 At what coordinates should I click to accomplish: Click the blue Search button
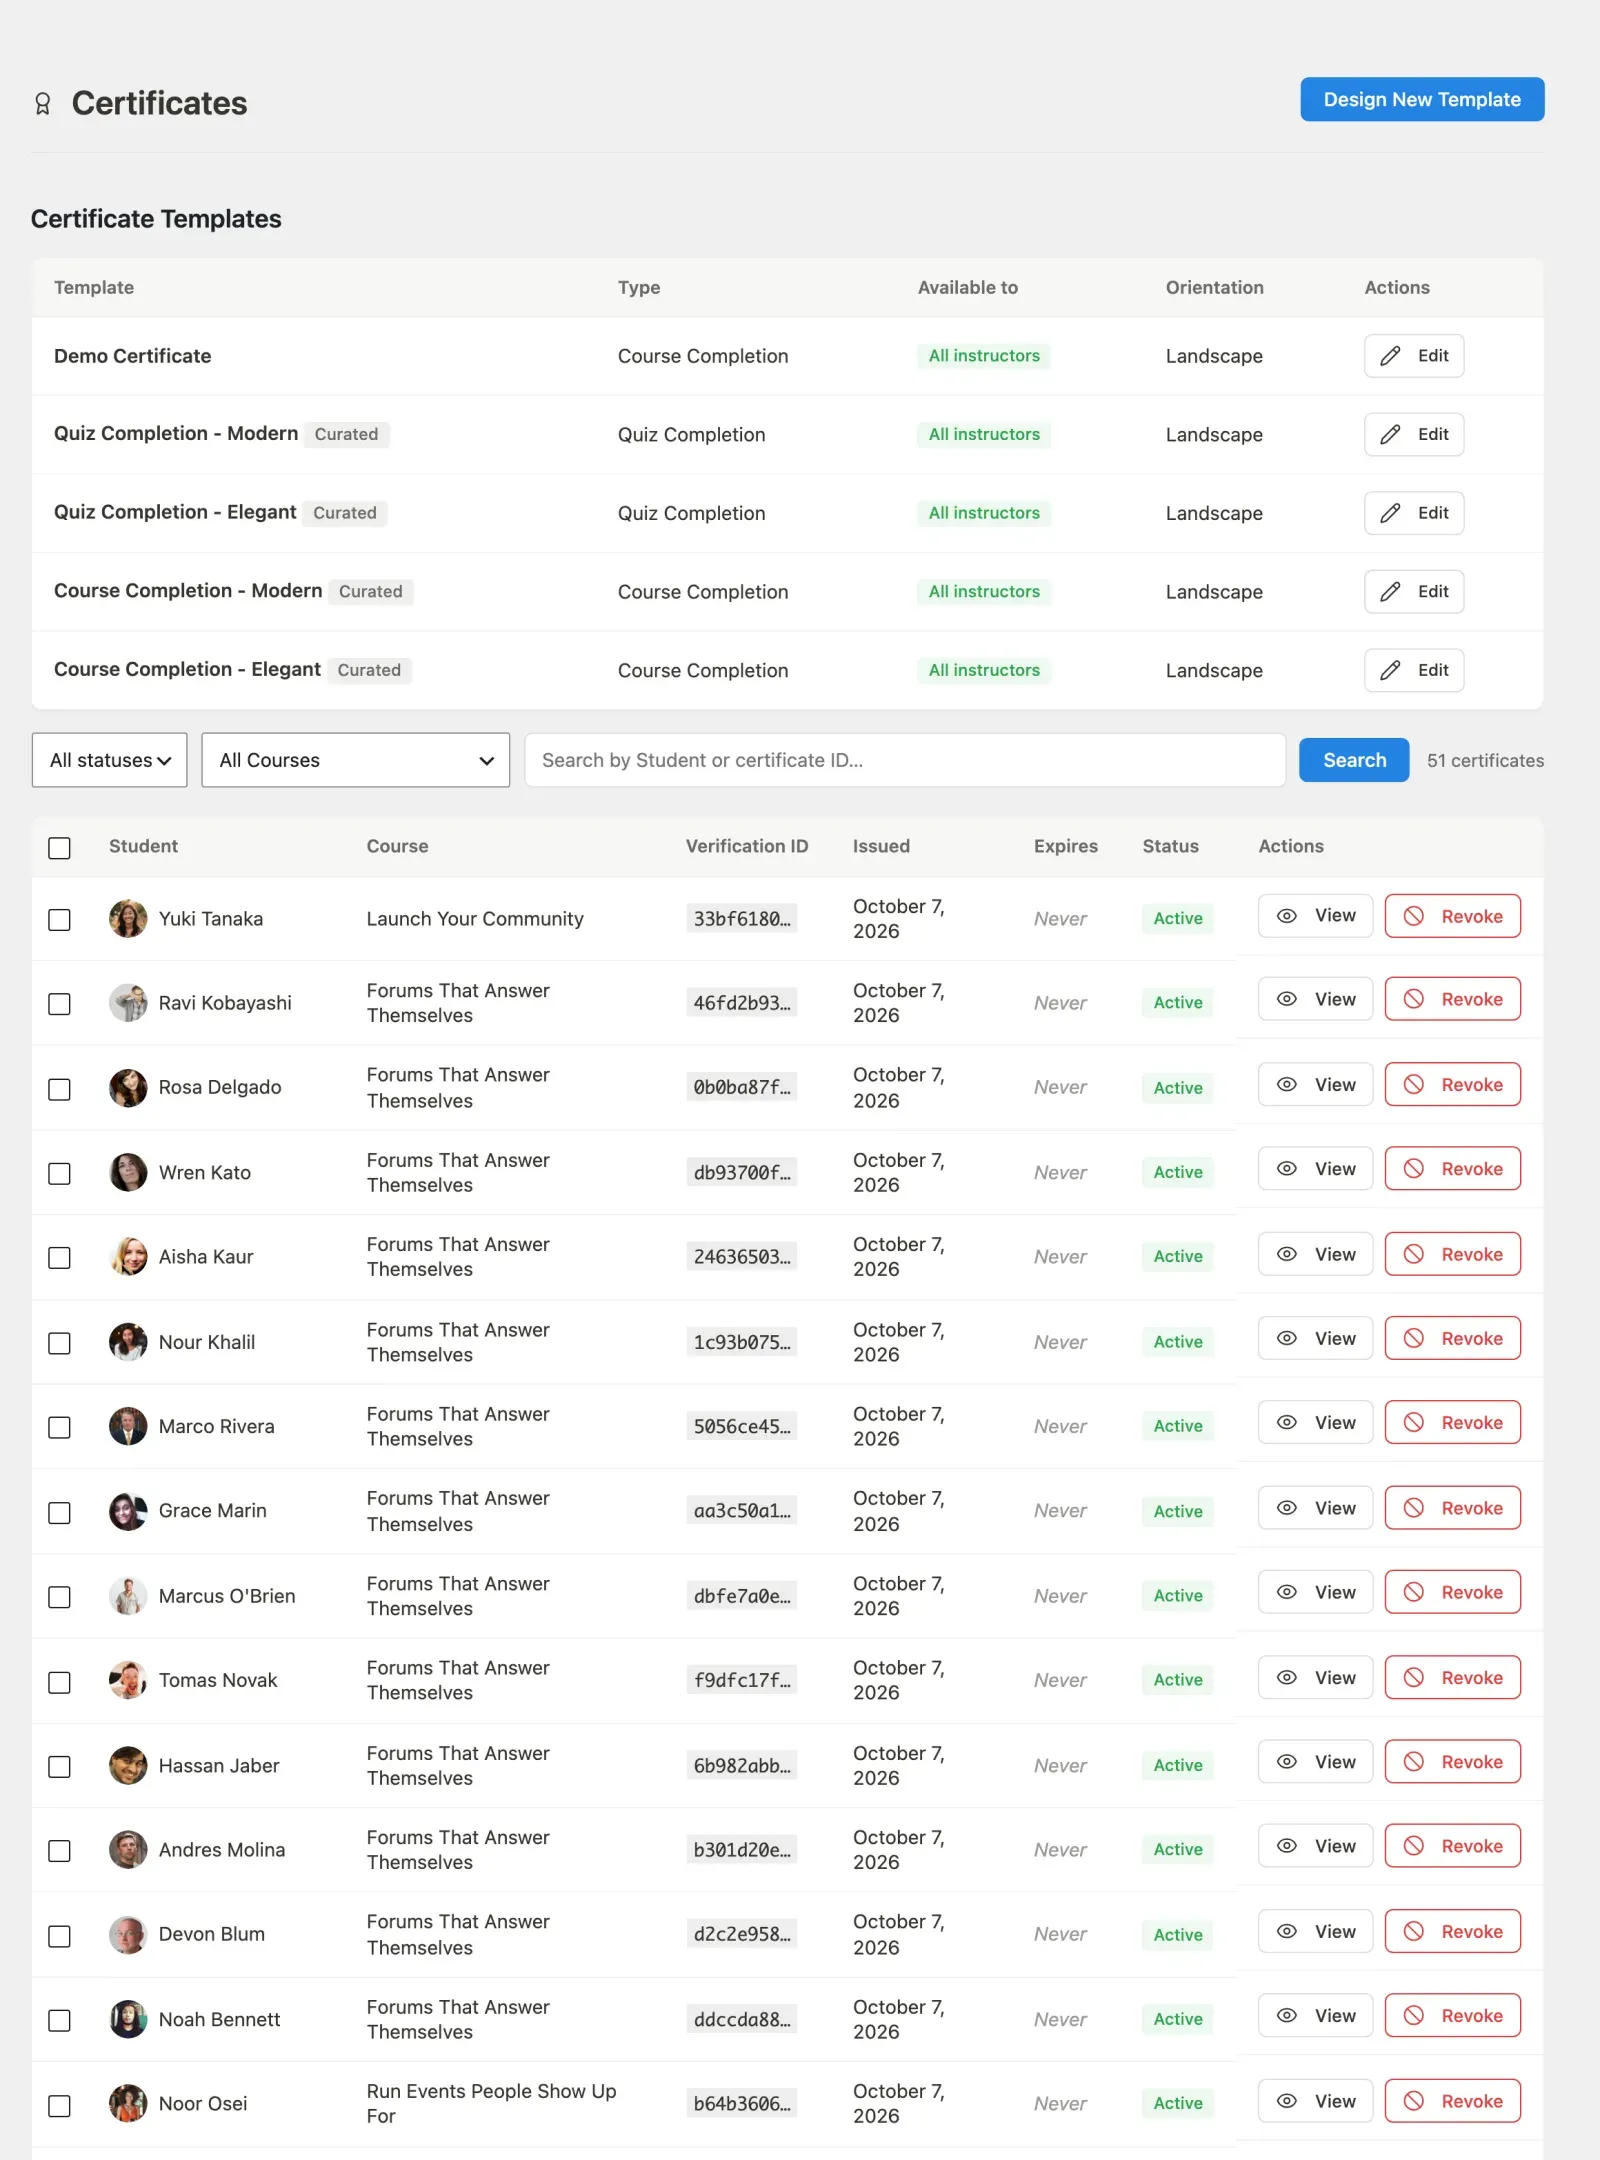1354,760
